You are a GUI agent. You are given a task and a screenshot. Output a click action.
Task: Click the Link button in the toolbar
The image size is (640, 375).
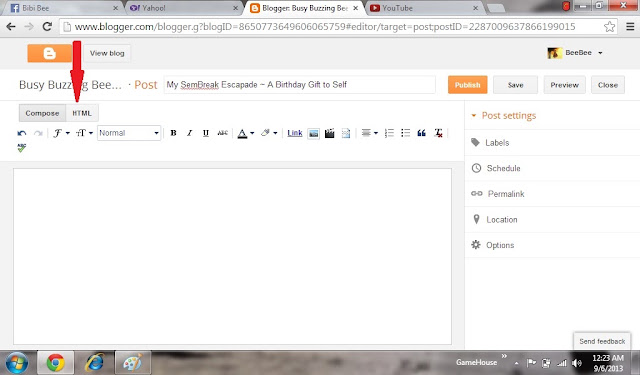click(x=295, y=133)
